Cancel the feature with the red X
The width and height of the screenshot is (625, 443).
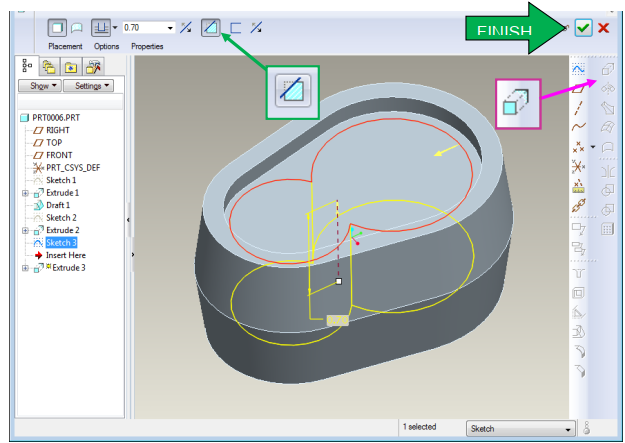604,28
